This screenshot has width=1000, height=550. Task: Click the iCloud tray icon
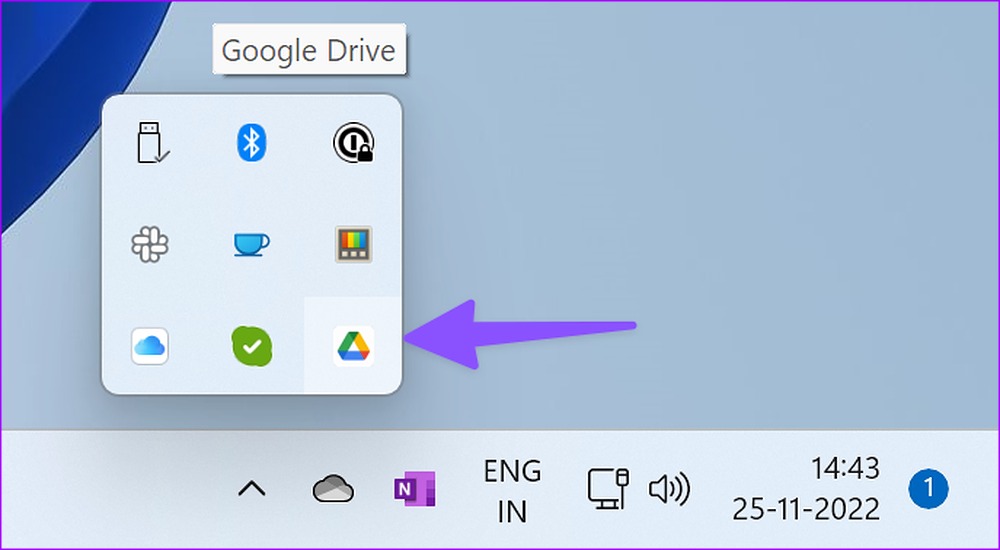150,346
